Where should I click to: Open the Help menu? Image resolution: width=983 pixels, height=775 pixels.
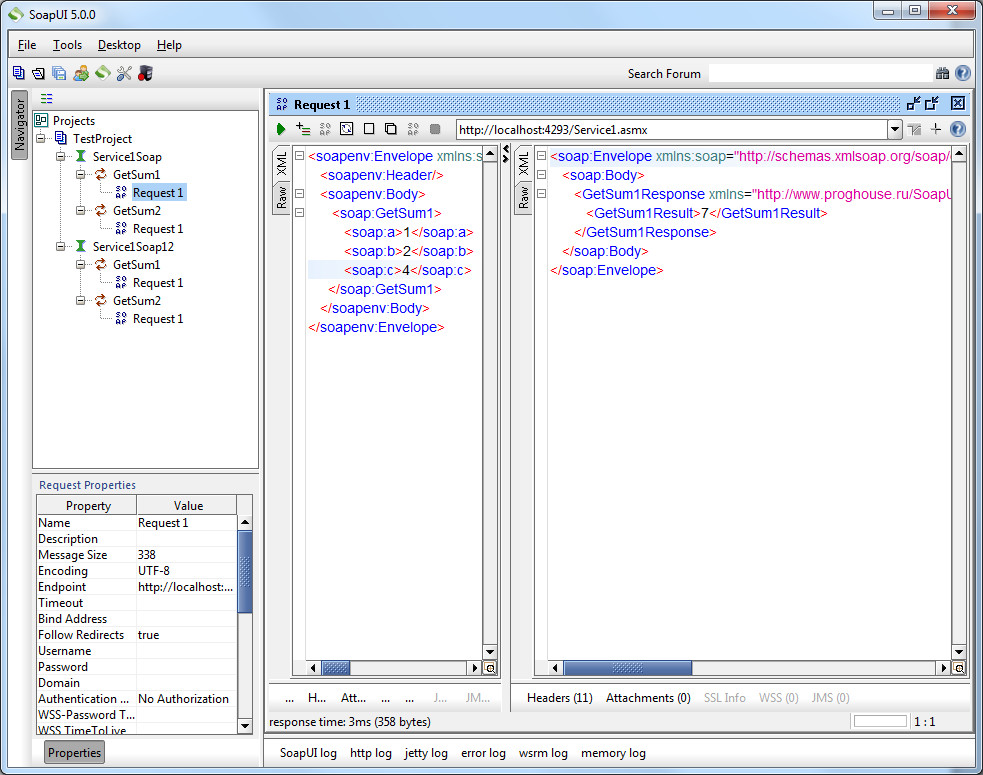click(169, 45)
